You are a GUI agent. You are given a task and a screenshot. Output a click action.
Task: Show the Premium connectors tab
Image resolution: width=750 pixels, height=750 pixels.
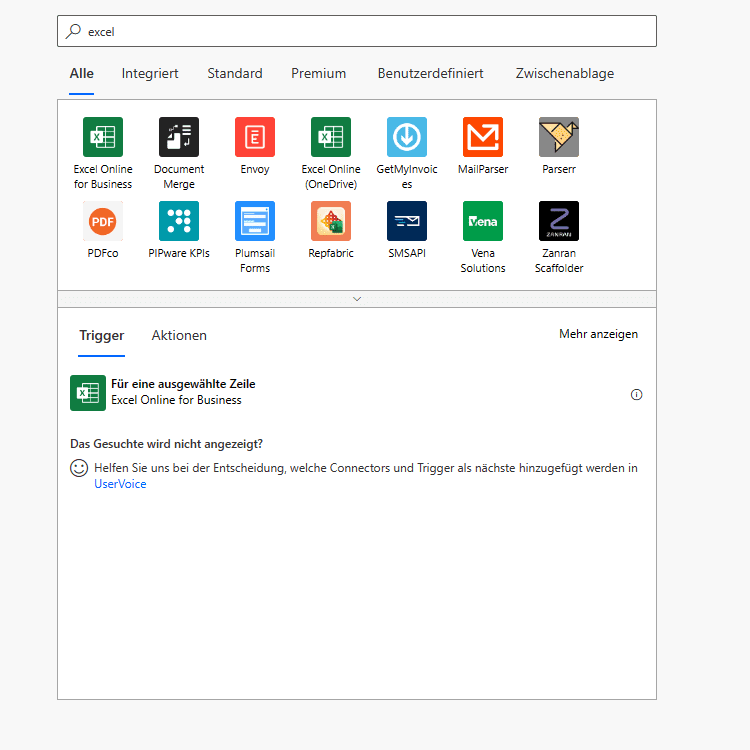coord(319,74)
